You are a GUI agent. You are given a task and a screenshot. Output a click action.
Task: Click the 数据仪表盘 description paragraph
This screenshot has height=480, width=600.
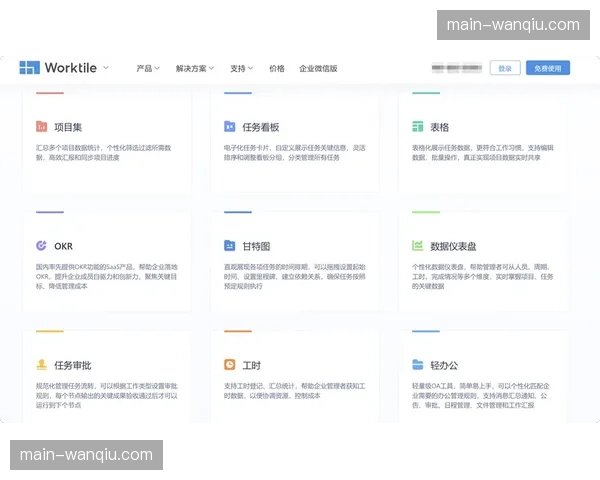(x=483, y=276)
